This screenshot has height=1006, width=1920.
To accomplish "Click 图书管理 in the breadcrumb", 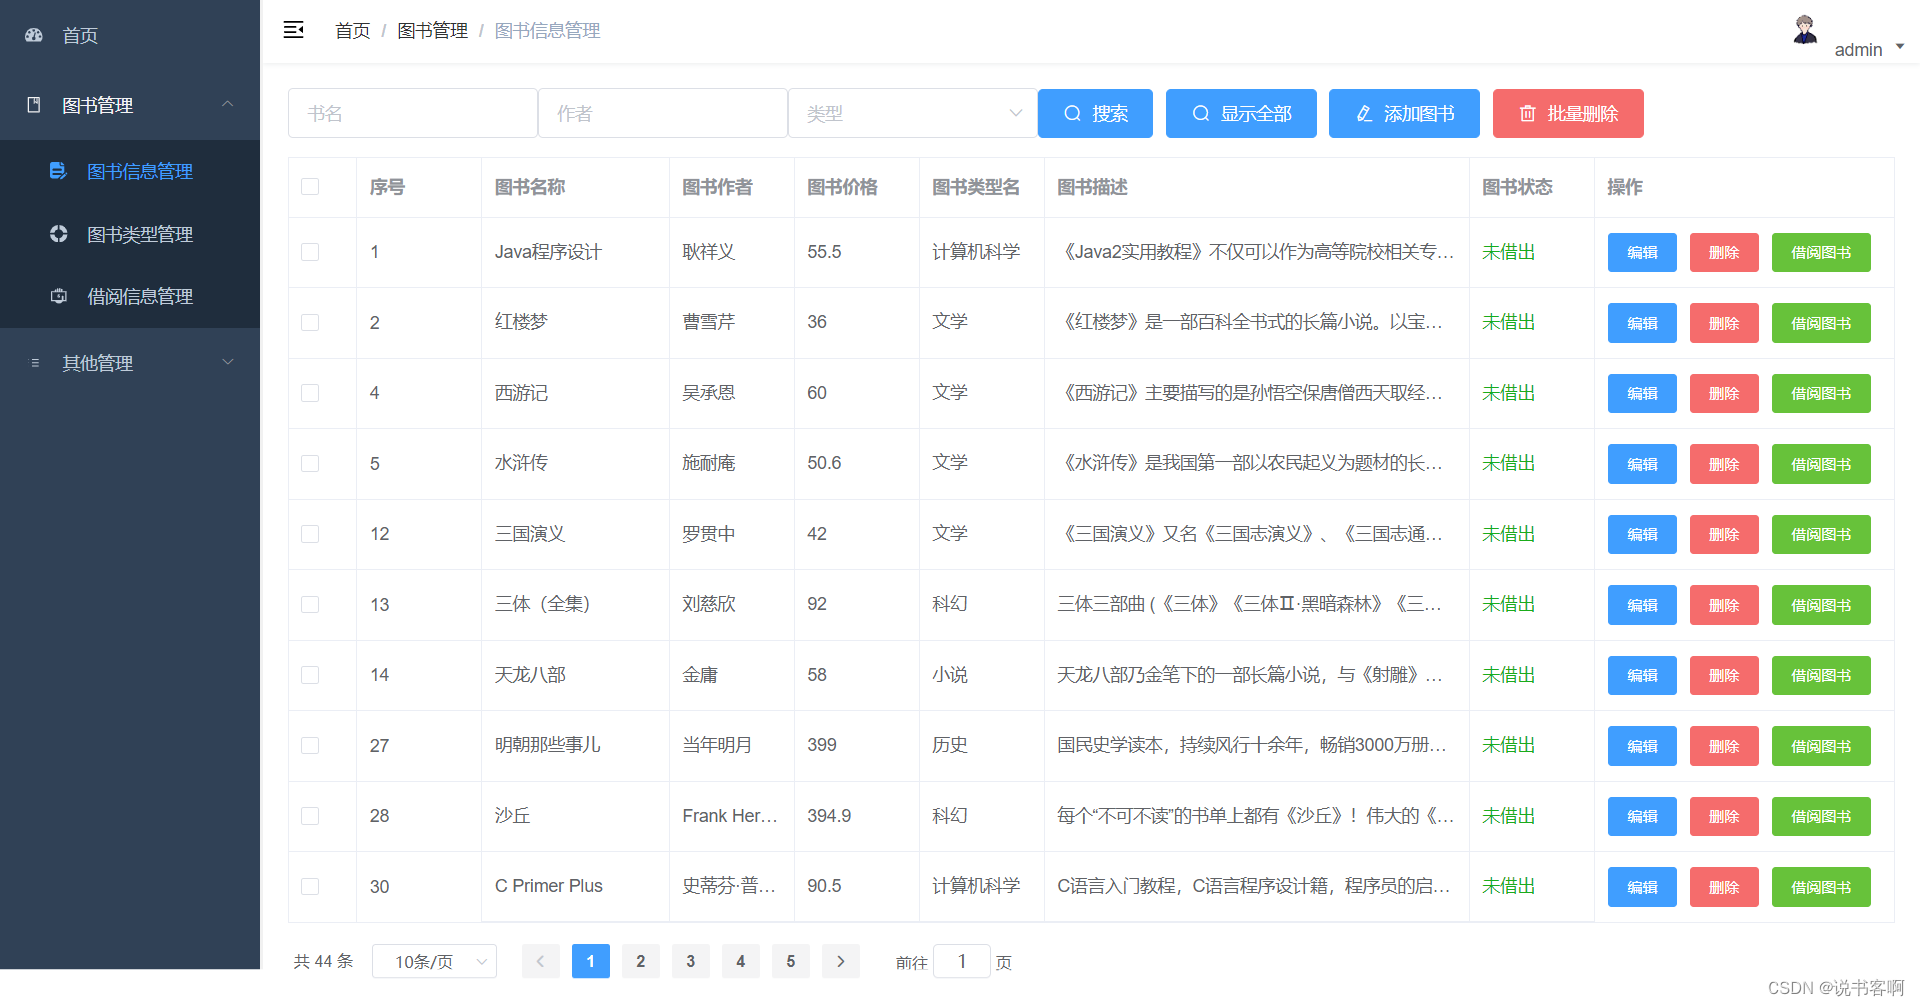I will pyautogui.click(x=432, y=31).
